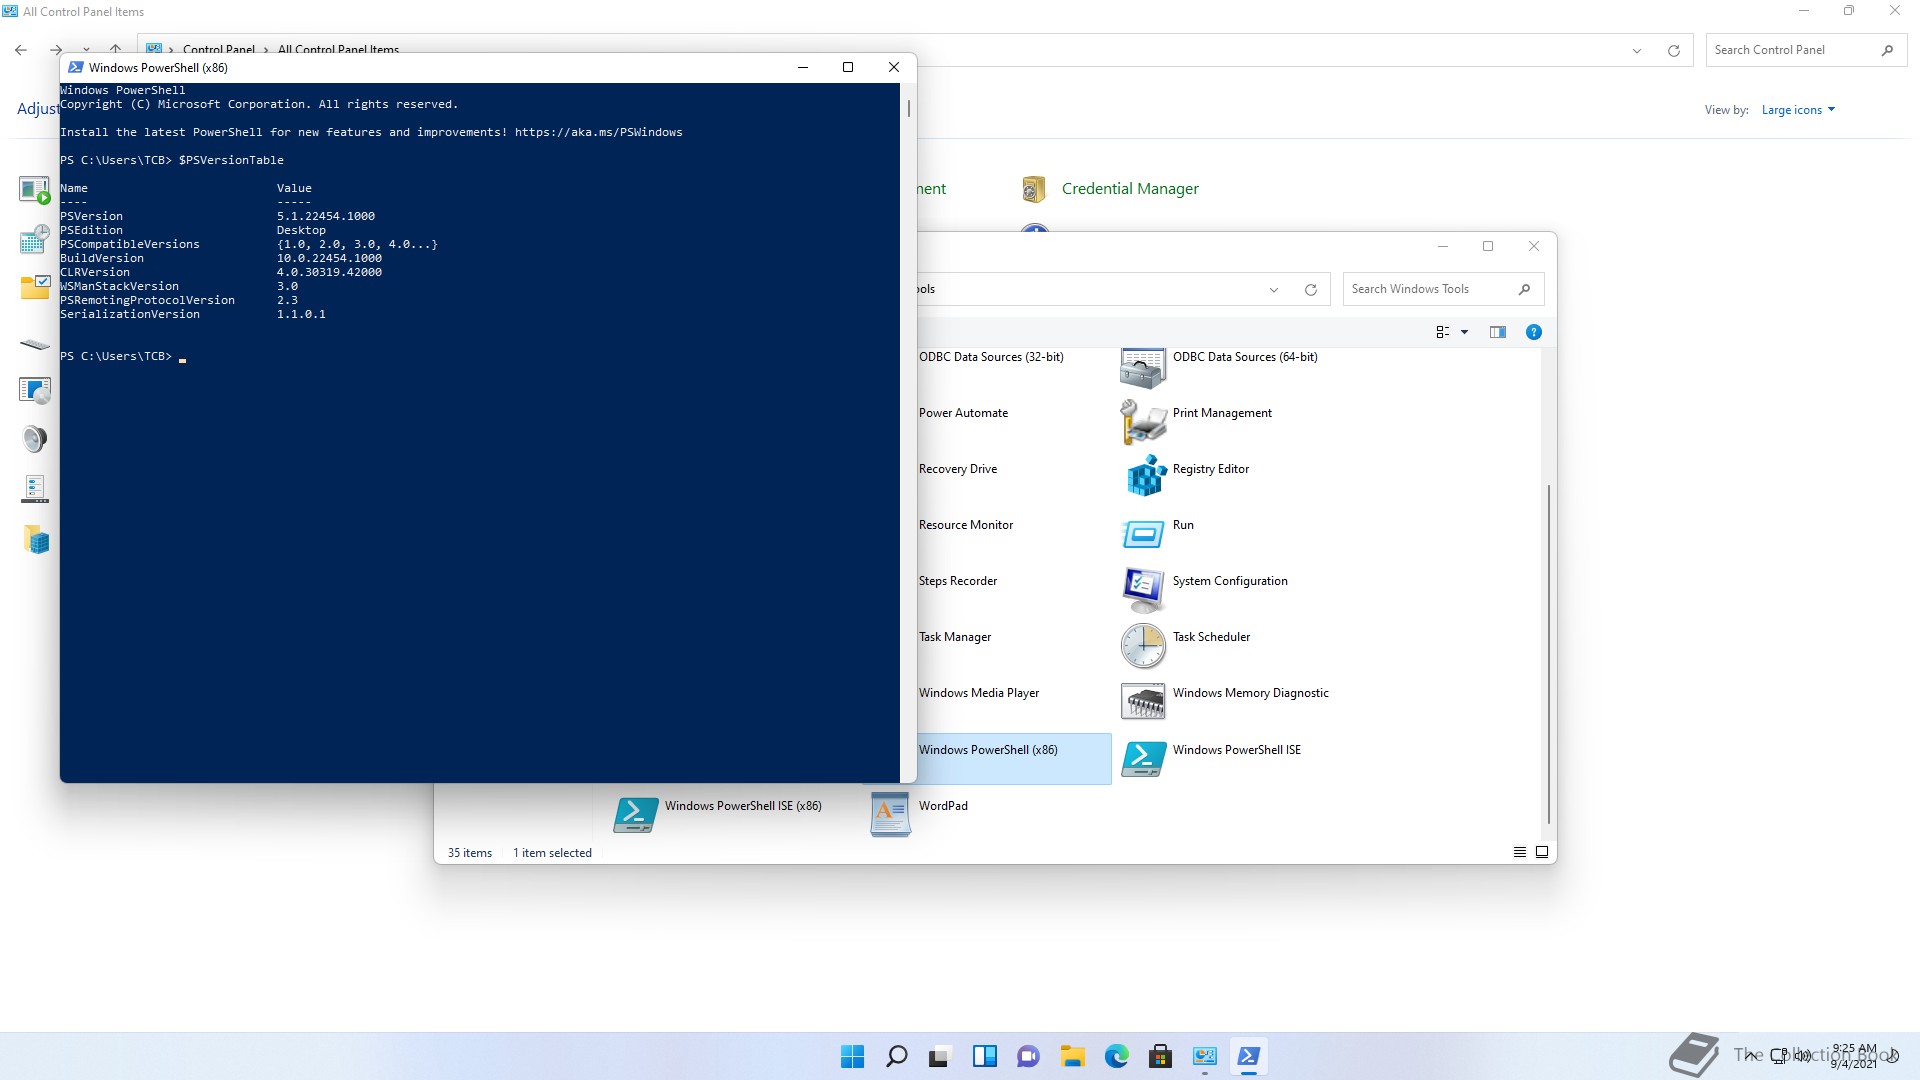Viewport: 1920px width, 1080px height.
Task: Click All Control Panel Items breadcrumb
Action: tap(338, 49)
